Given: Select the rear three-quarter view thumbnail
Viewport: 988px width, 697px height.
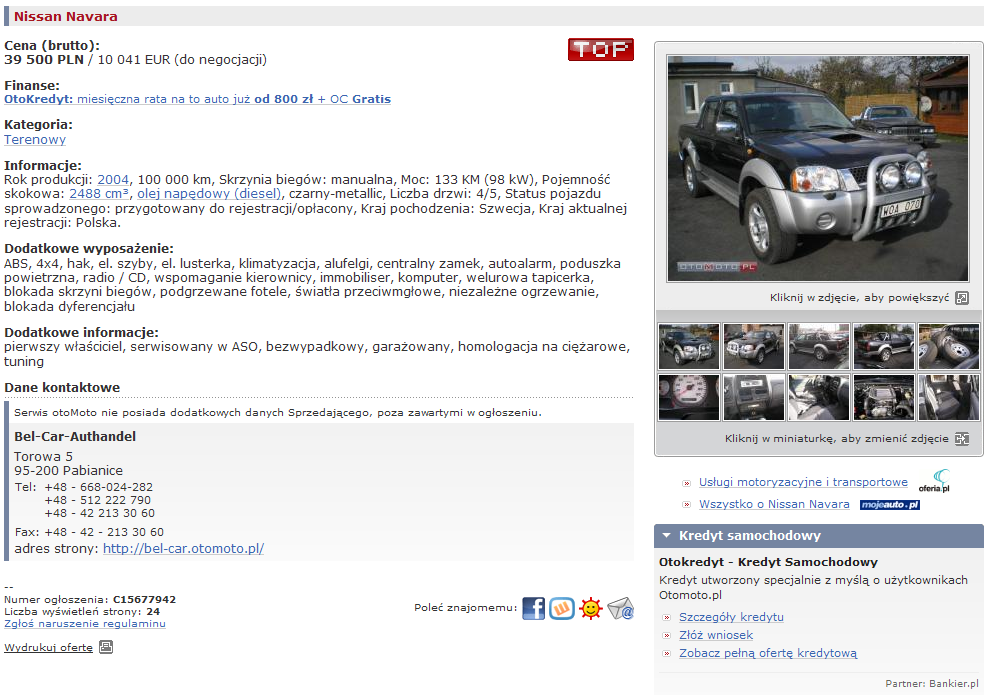Looking at the screenshot, I should [x=883, y=346].
